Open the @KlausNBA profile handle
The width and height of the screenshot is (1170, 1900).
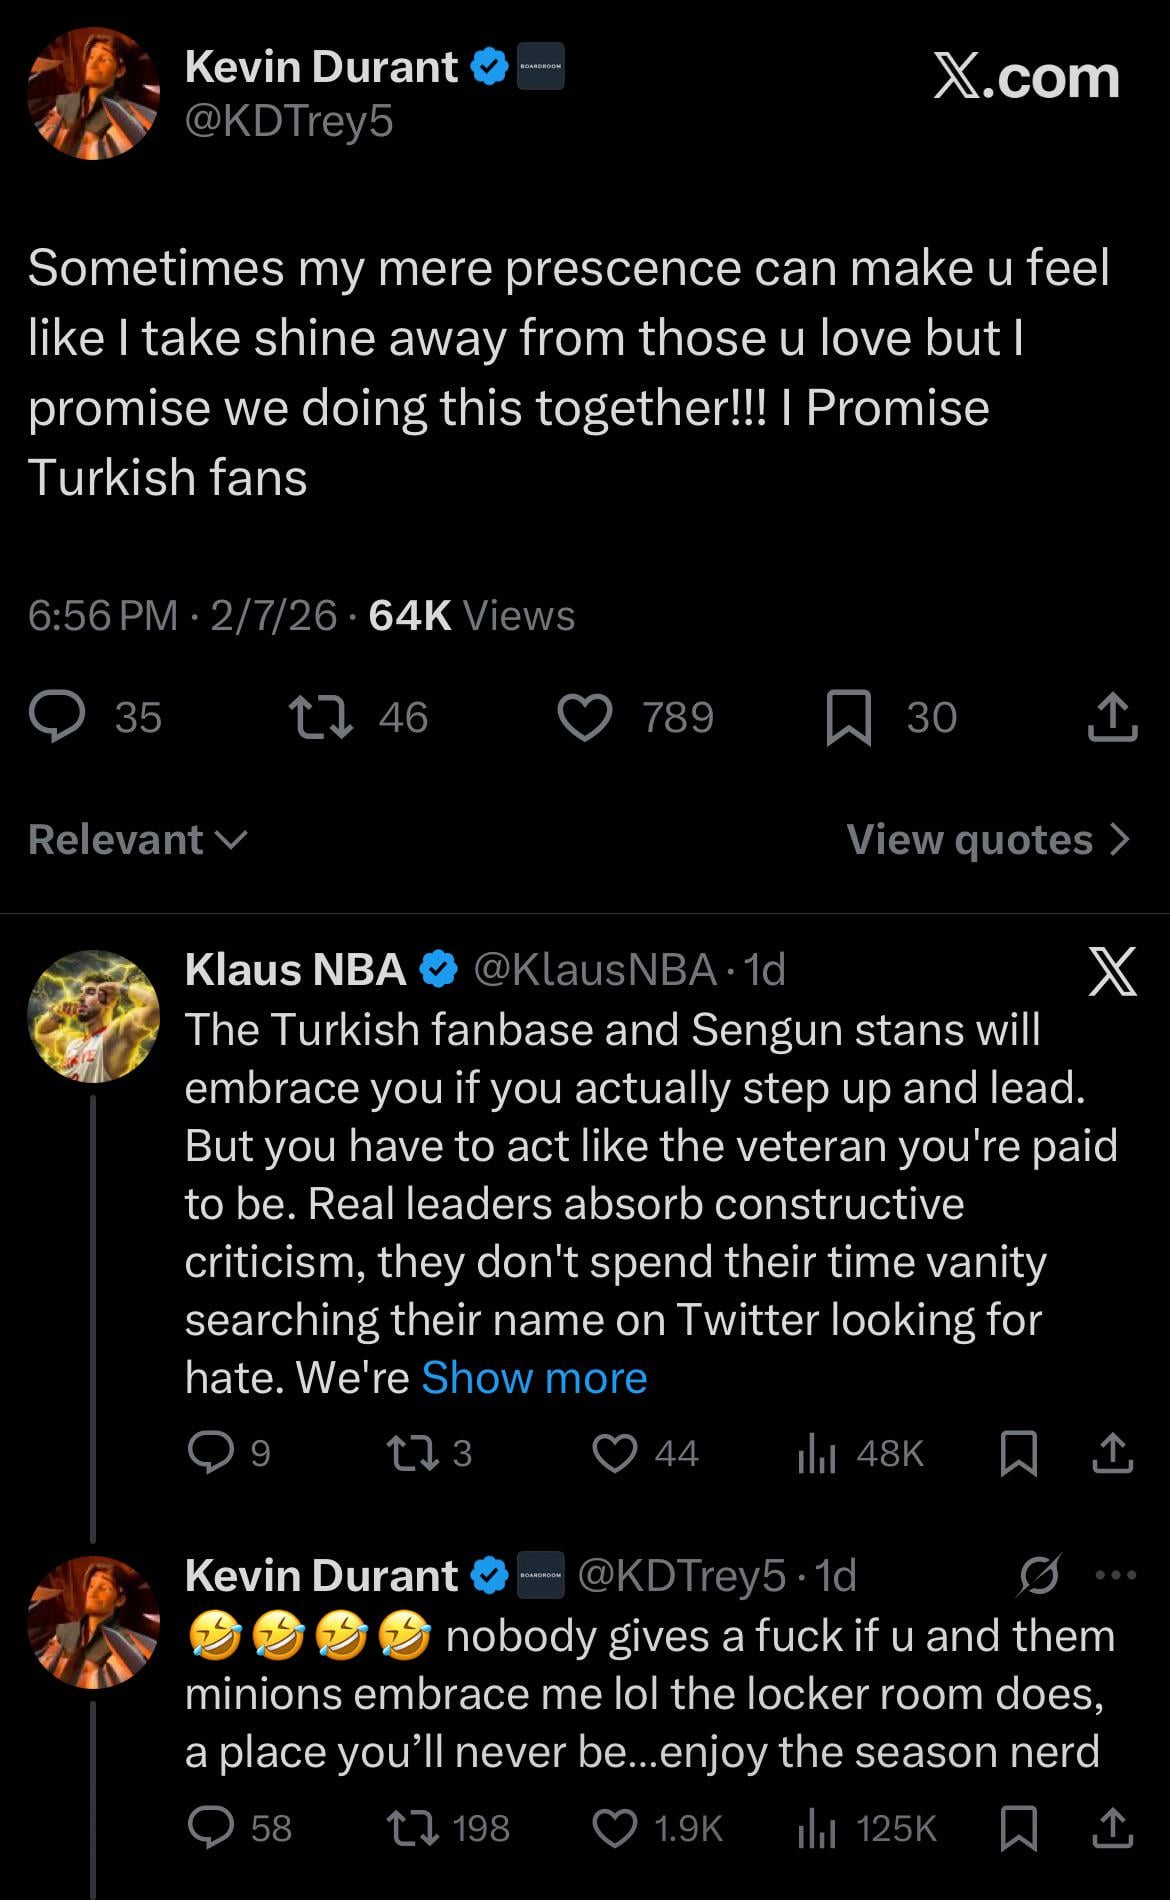click(x=594, y=969)
